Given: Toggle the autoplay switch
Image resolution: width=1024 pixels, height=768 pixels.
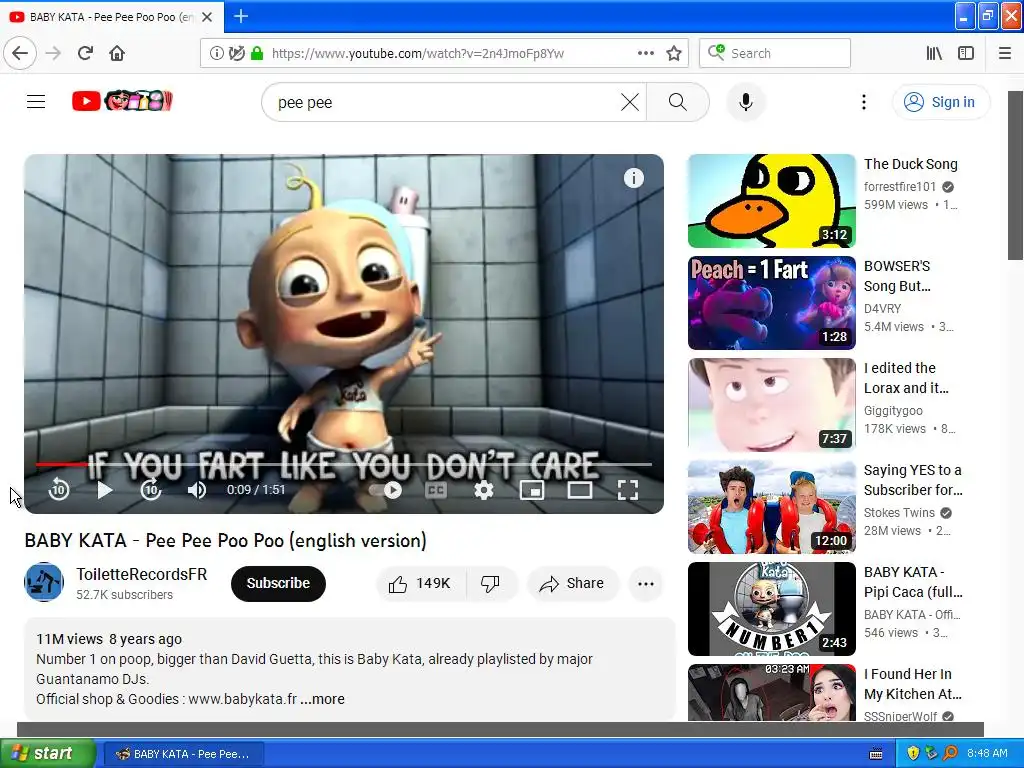Looking at the screenshot, I should coord(385,489).
